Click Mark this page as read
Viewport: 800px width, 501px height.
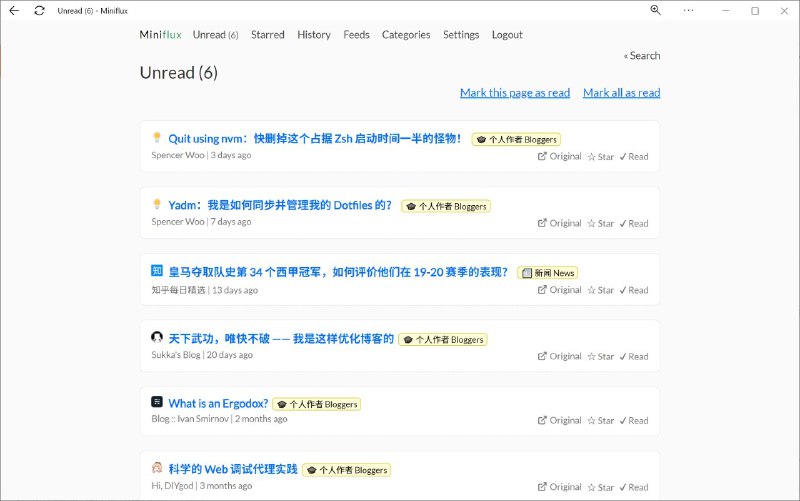click(x=514, y=93)
